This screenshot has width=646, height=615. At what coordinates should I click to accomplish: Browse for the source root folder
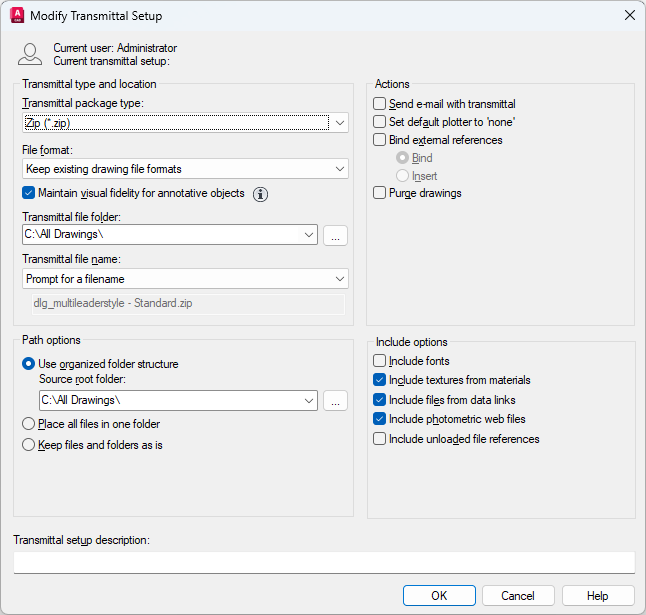click(335, 401)
